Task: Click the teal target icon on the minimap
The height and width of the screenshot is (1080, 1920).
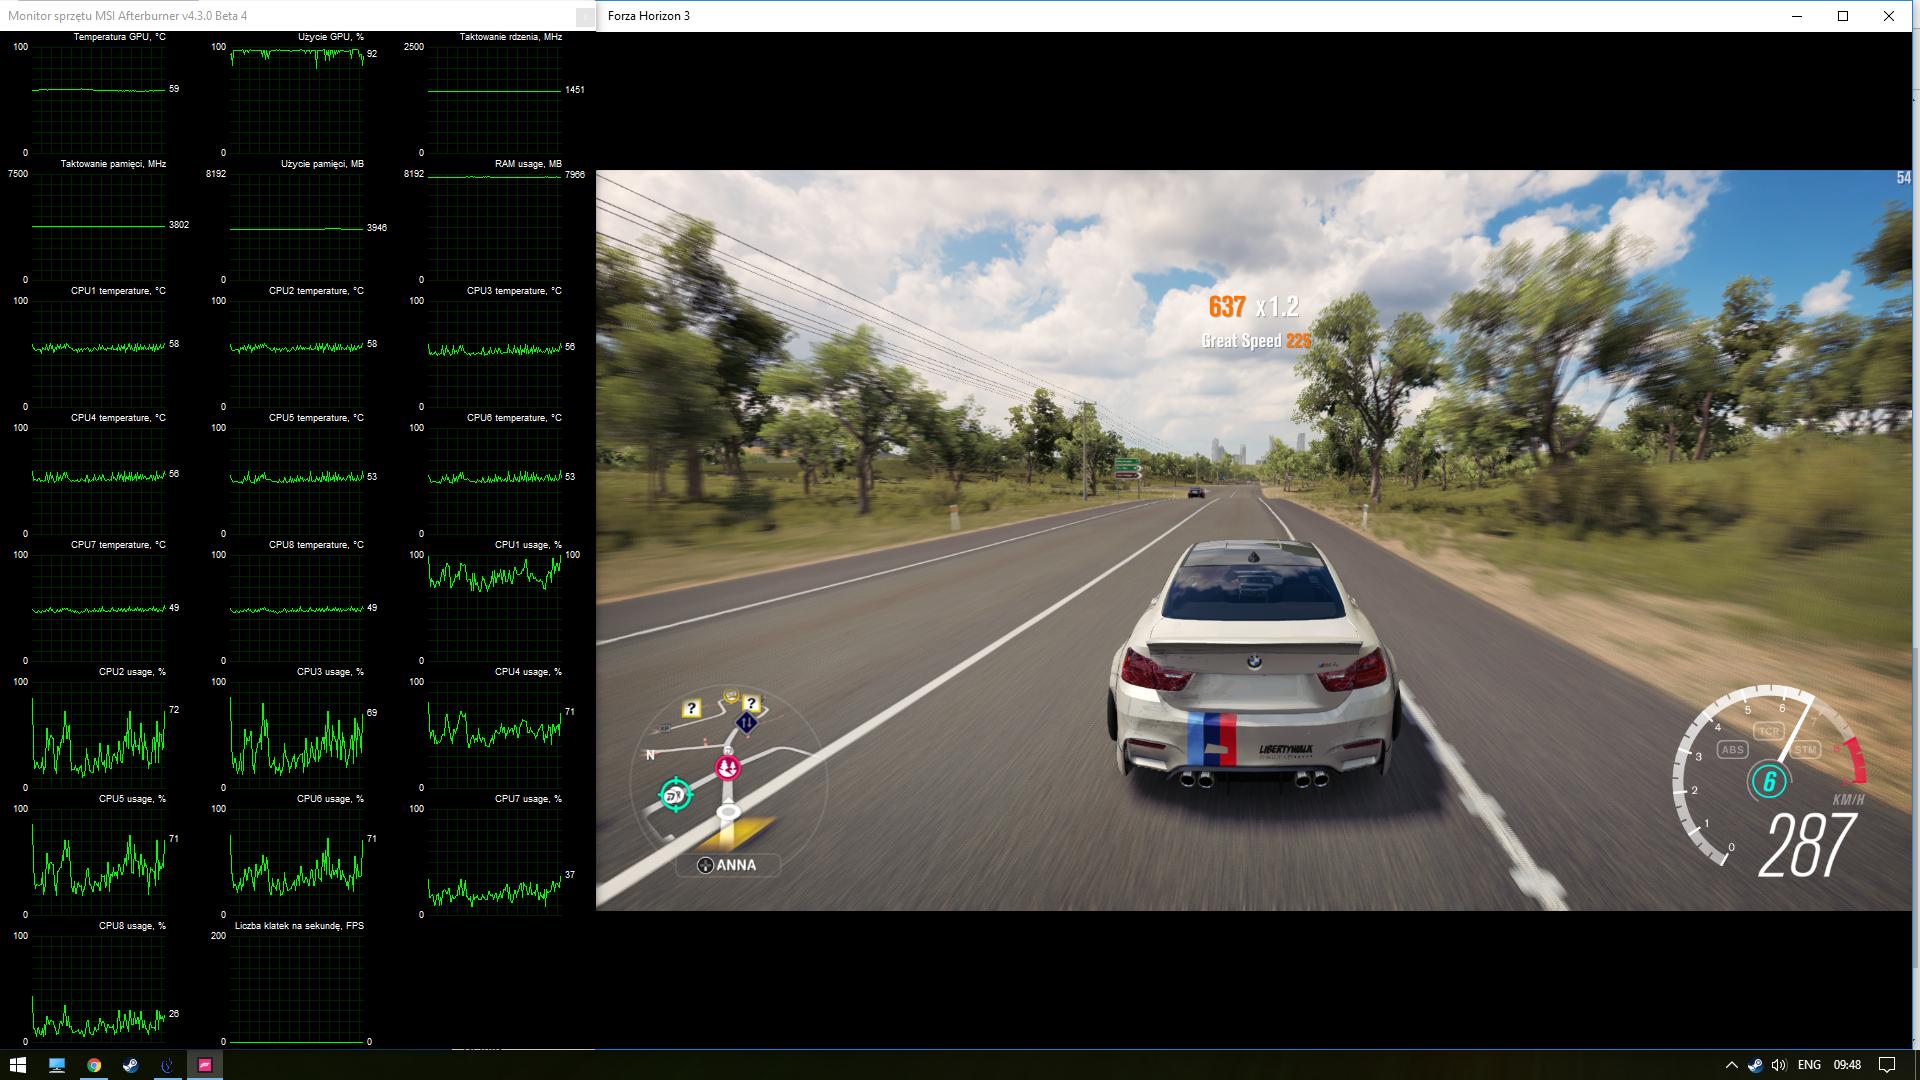Action: click(675, 795)
